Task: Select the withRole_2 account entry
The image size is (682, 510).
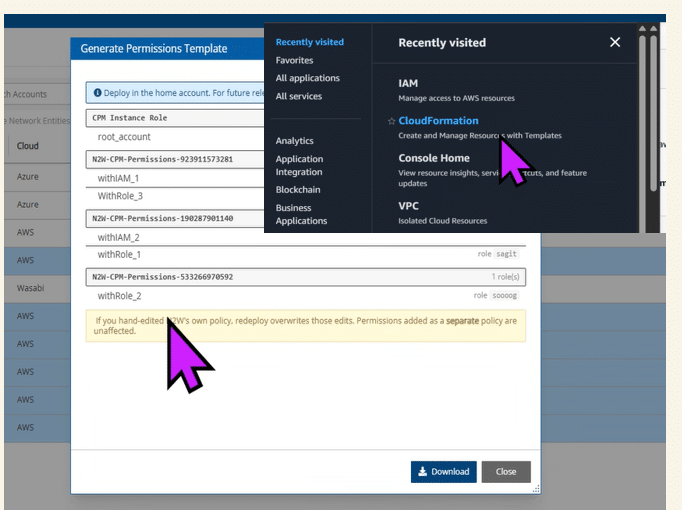Action: point(119,296)
